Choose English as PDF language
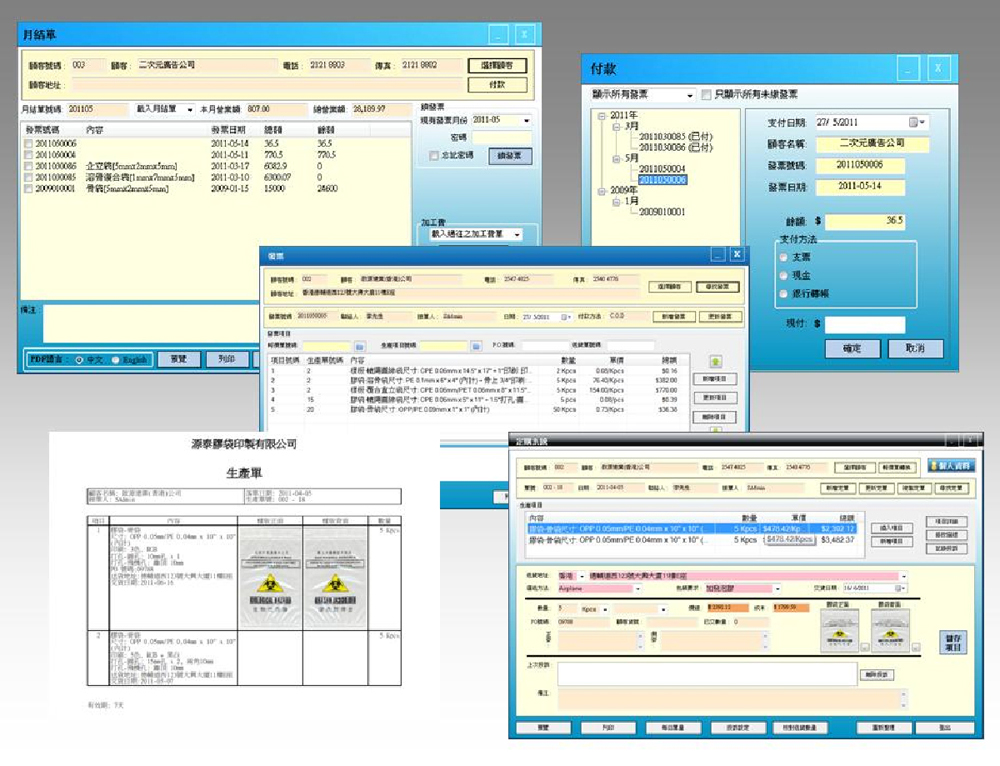Image resolution: width=1000 pixels, height=766 pixels. tap(117, 360)
